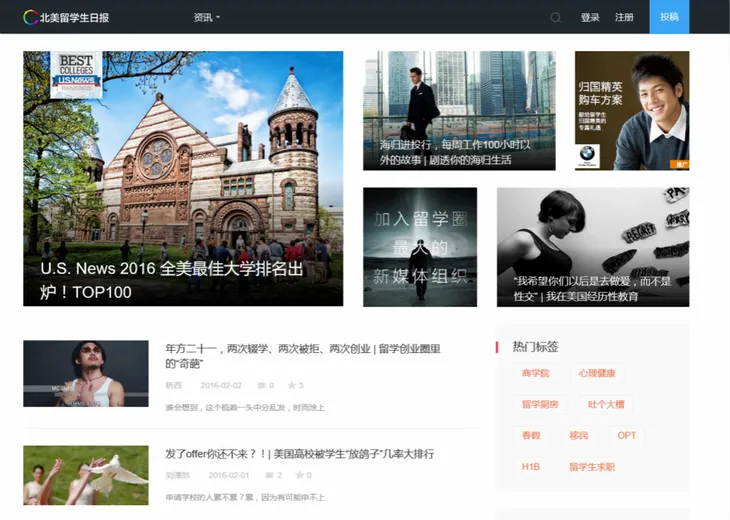This screenshot has width=730, height=520.
Task: Click star icon on 发了offer article
Action: click(298, 475)
